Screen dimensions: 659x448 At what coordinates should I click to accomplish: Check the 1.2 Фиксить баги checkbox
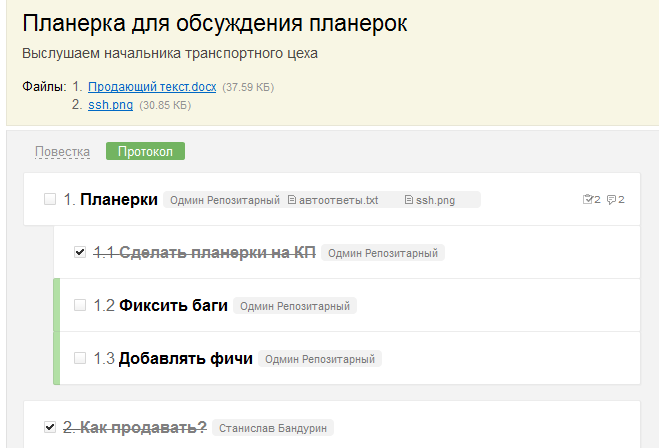pos(80,305)
